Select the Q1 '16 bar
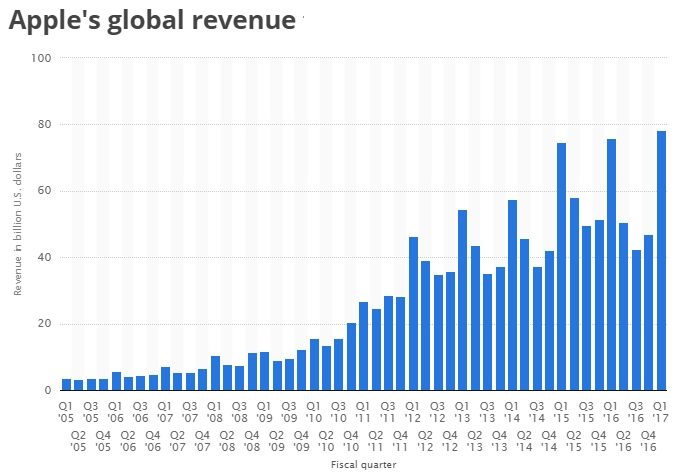The width and height of the screenshot is (678, 476). pyautogui.click(x=611, y=265)
